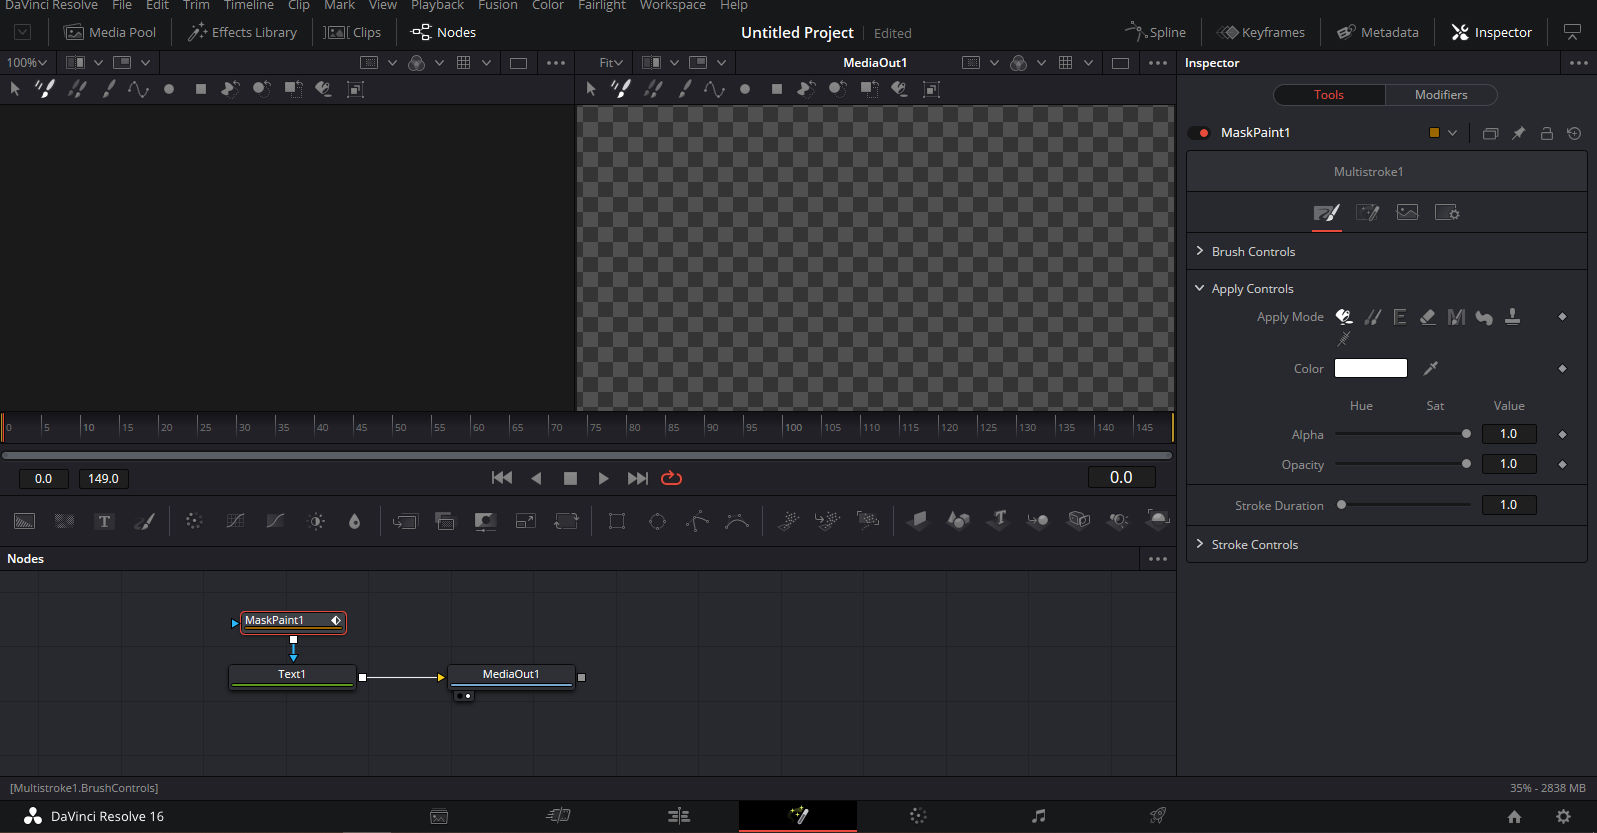
Task: Add a BSpline mask node from toolbar
Action: (737, 521)
